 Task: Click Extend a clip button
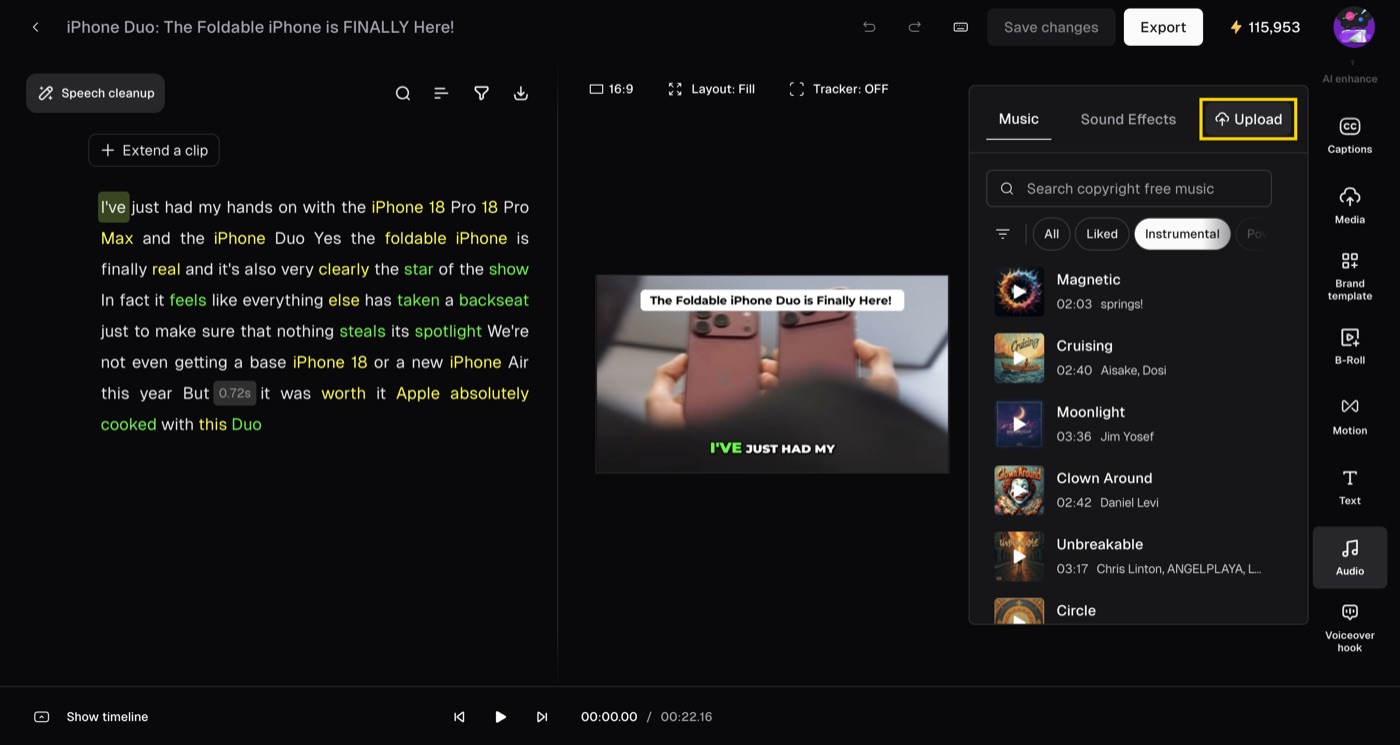[x=154, y=150]
